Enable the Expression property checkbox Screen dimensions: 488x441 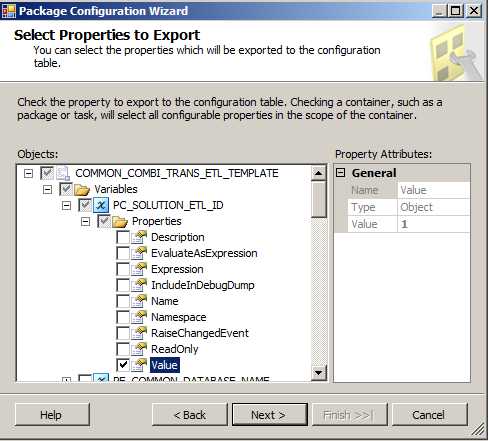tap(123, 269)
